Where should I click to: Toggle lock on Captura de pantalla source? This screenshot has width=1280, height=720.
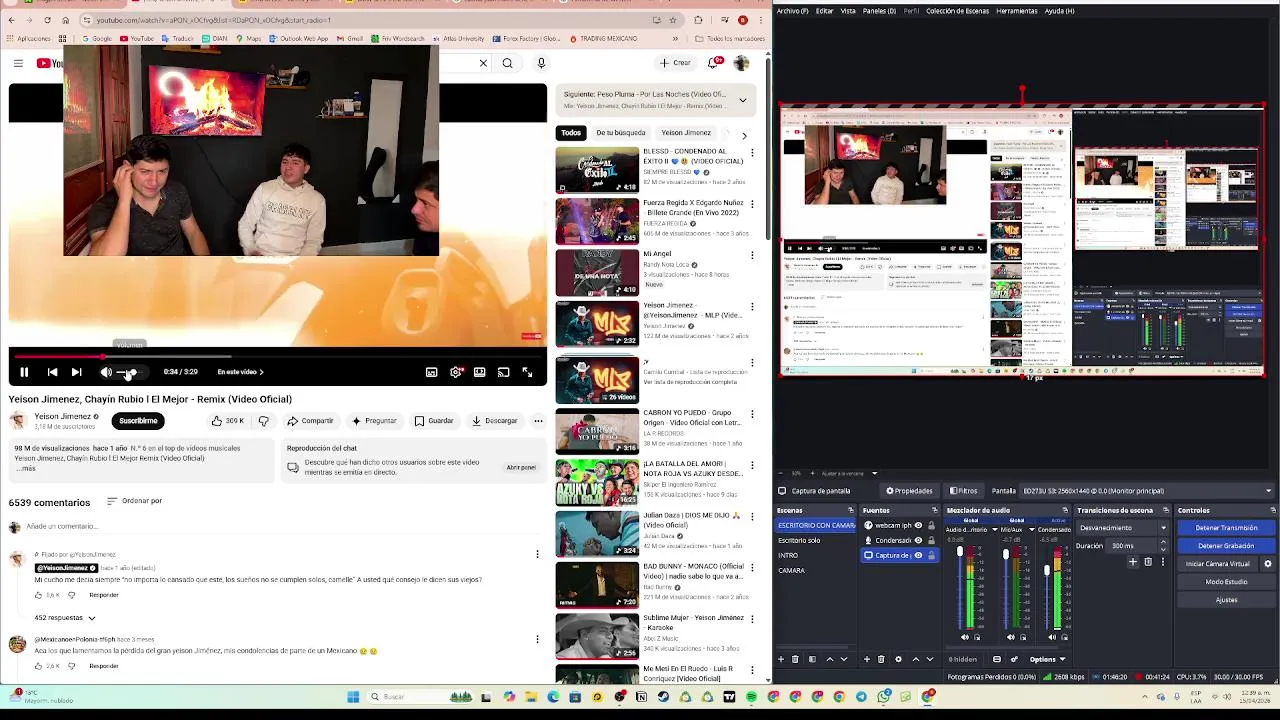point(931,555)
